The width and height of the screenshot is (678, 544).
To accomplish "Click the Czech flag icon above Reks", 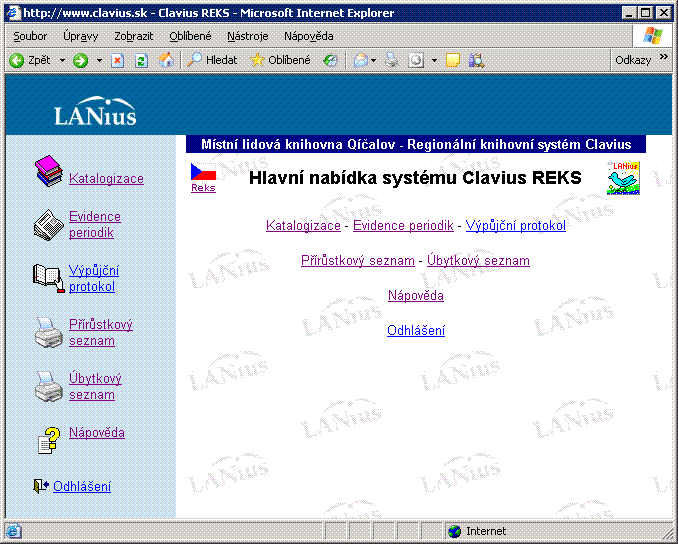I will [x=203, y=172].
